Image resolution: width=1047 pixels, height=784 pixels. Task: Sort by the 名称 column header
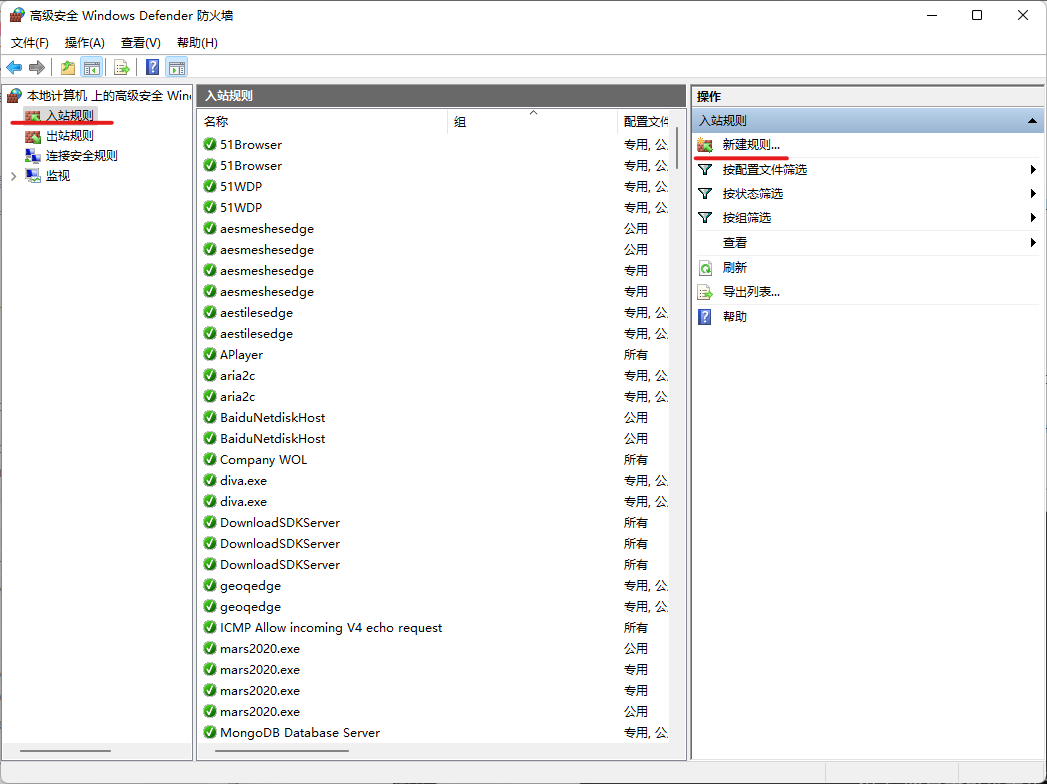click(x=323, y=122)
